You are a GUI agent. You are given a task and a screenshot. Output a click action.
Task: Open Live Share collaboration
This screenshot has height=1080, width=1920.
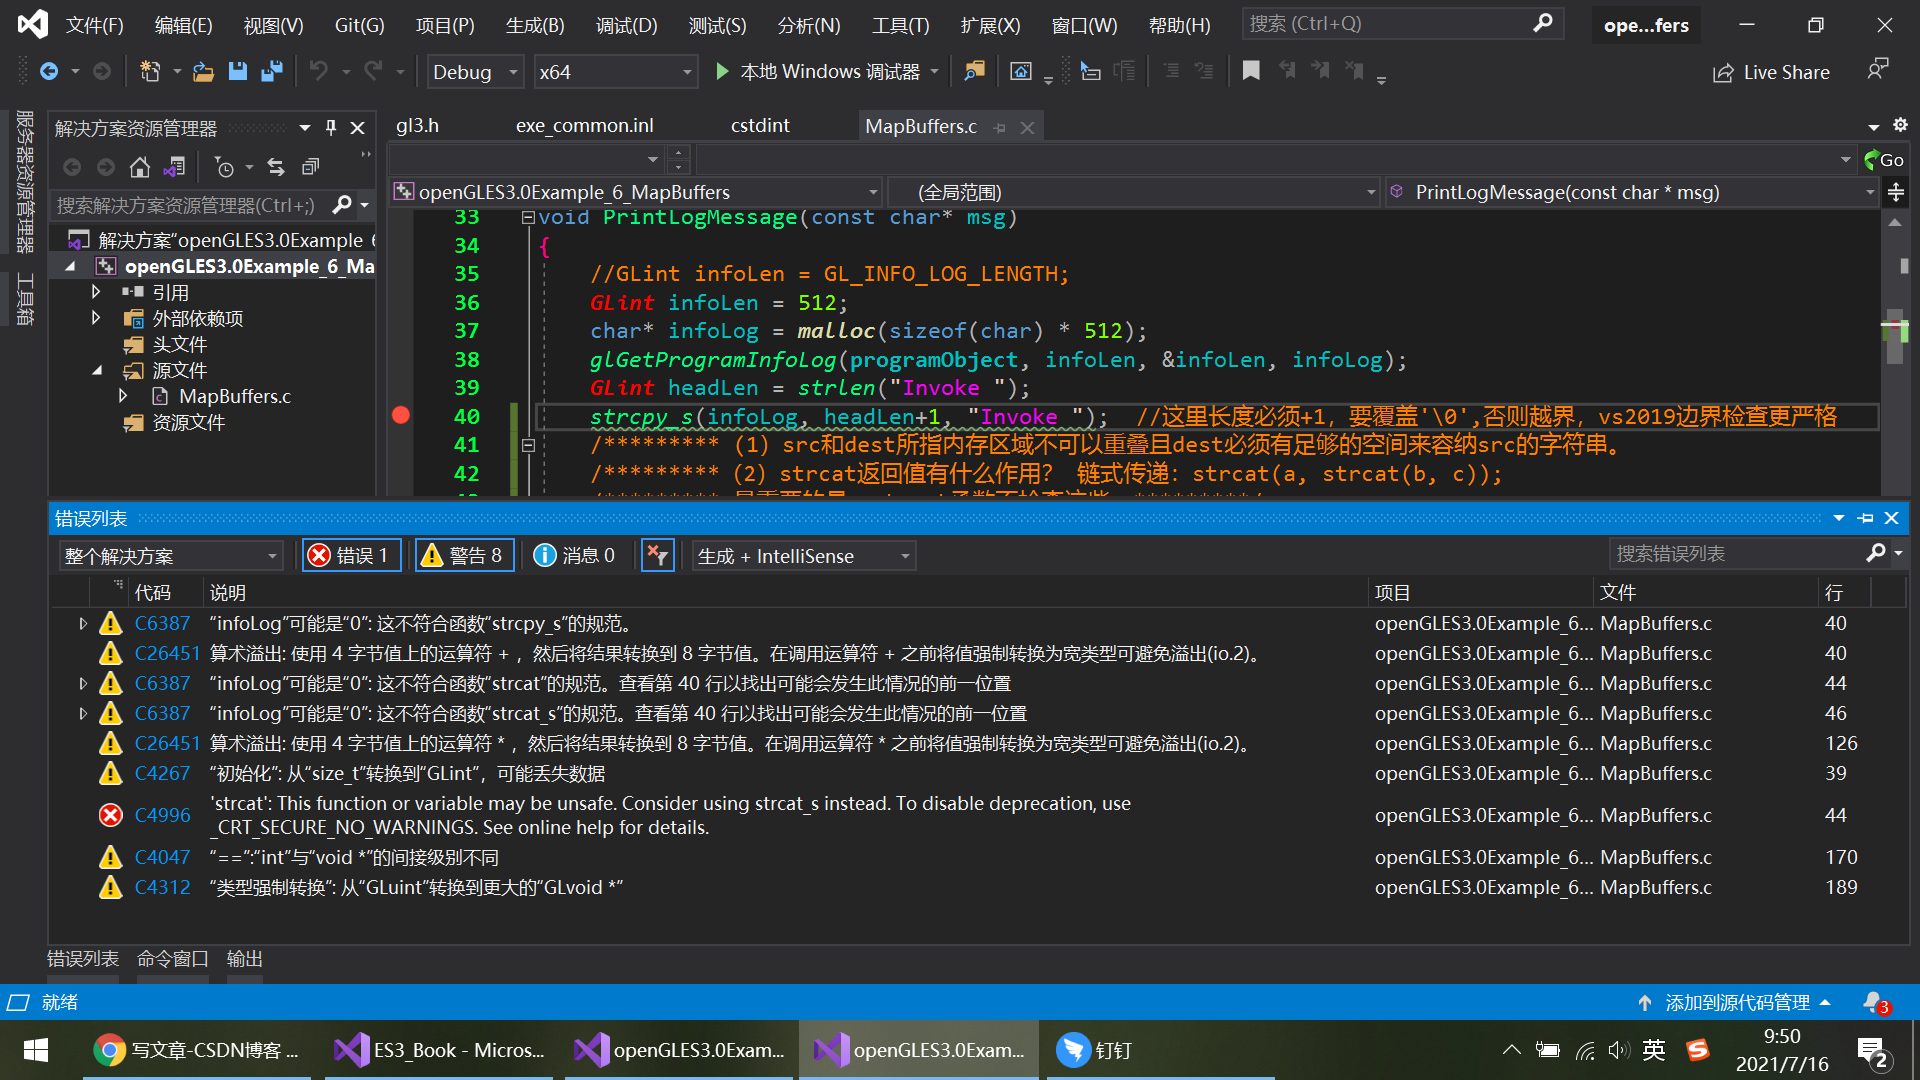(1770, 71)
